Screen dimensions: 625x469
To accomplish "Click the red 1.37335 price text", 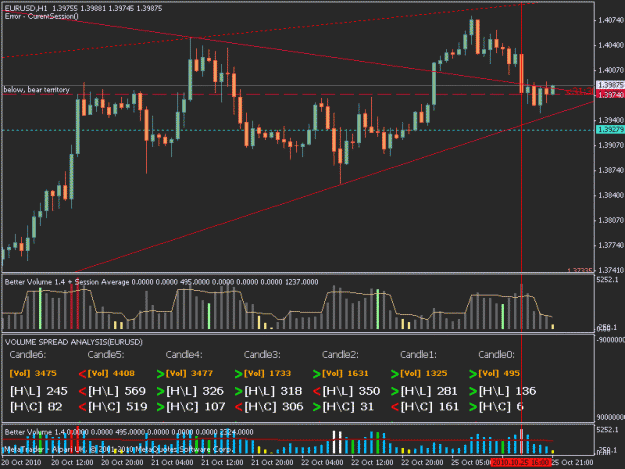I will 580,271.
